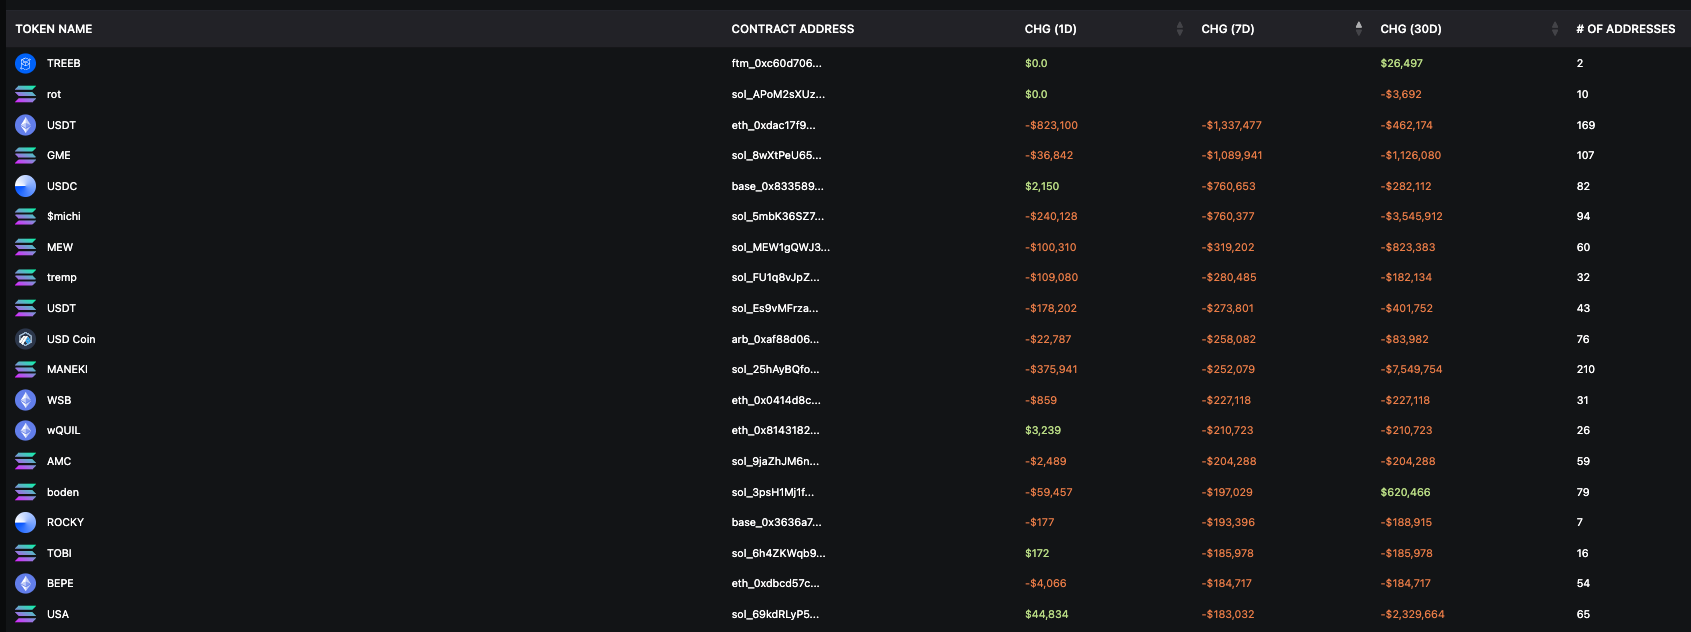
Task: Click the Base icon beside USDC
Action: (26, 186)
